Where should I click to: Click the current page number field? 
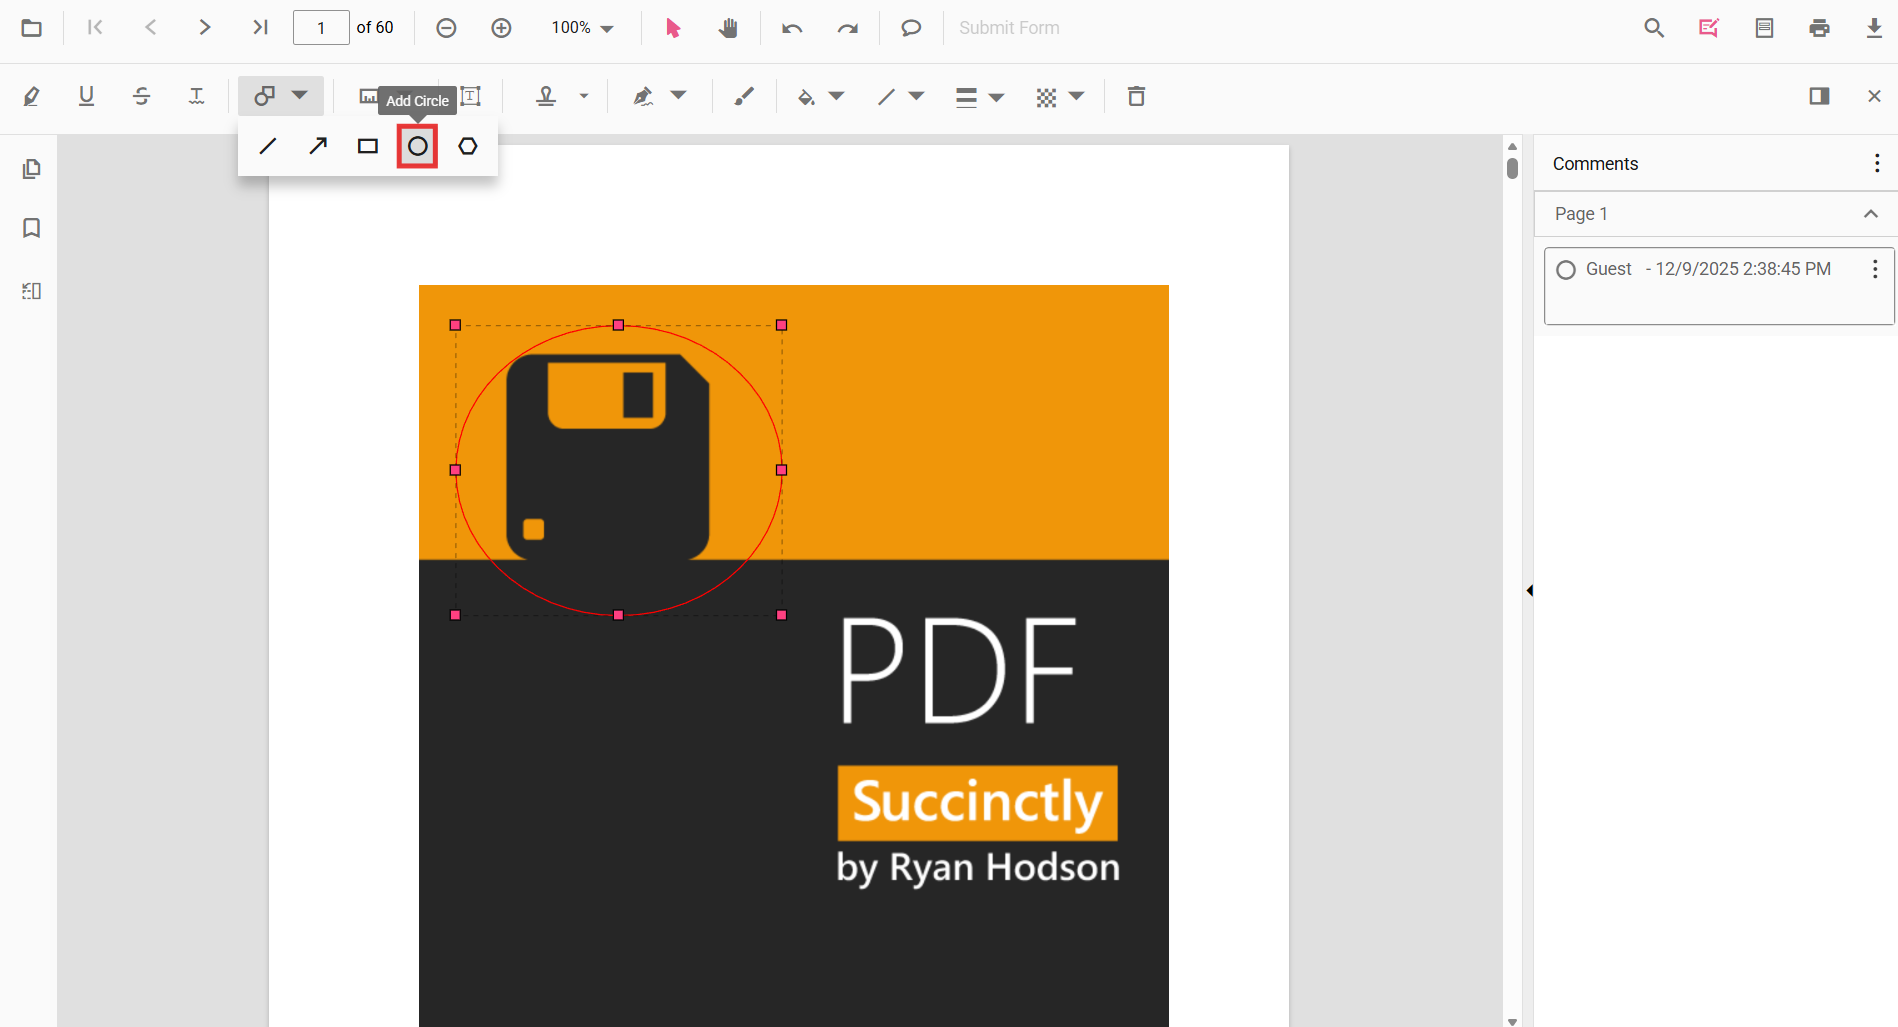[x=321, y=28]
